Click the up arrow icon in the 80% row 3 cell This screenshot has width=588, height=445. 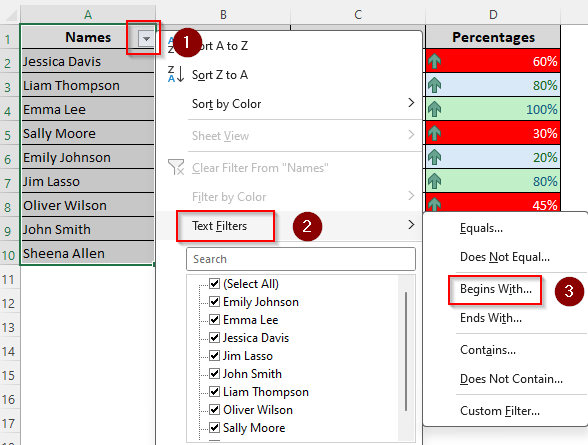(435, 85)
